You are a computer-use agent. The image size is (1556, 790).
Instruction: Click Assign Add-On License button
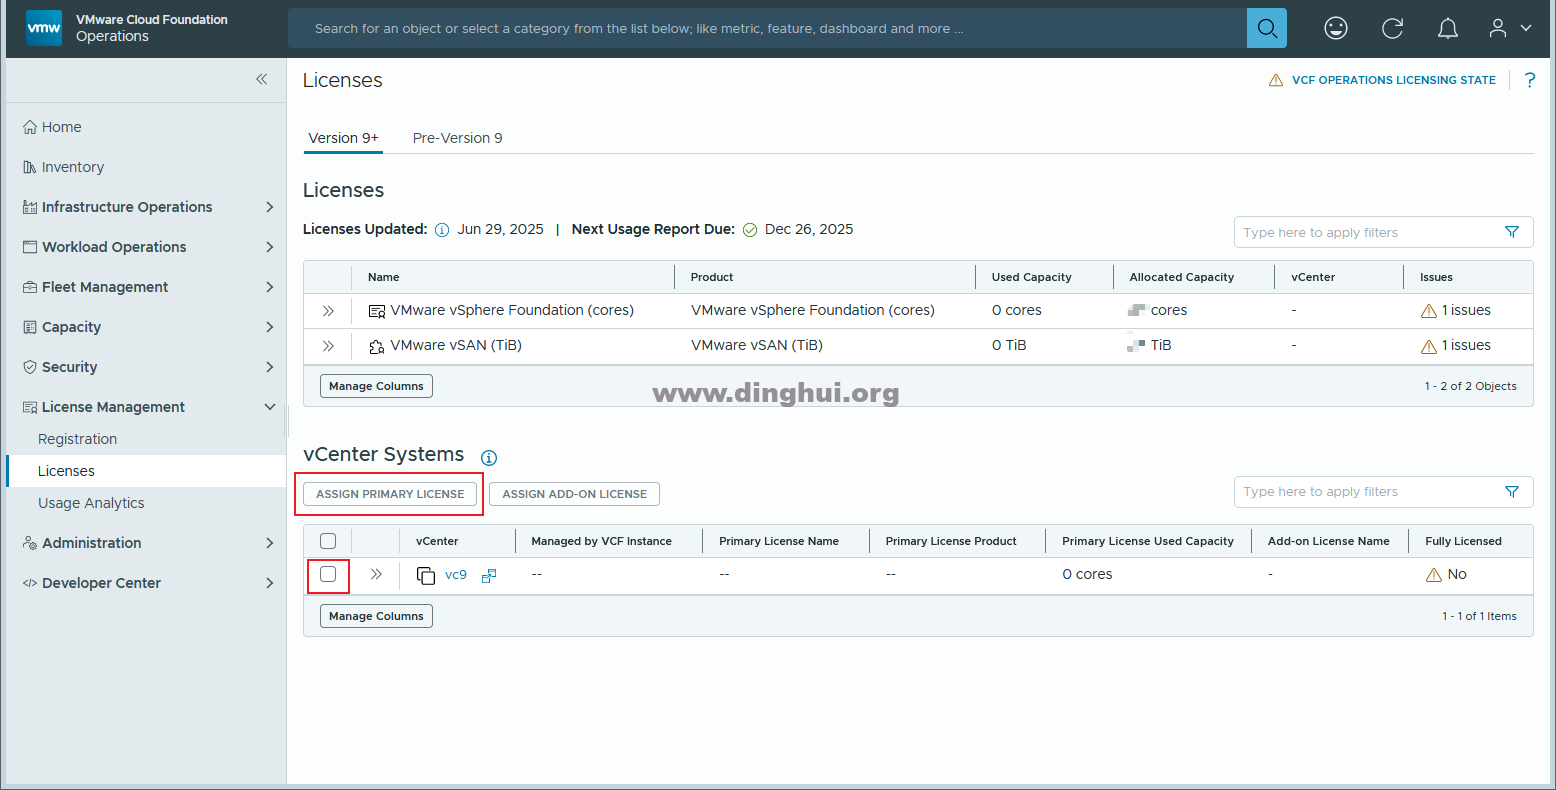[574, 493]
